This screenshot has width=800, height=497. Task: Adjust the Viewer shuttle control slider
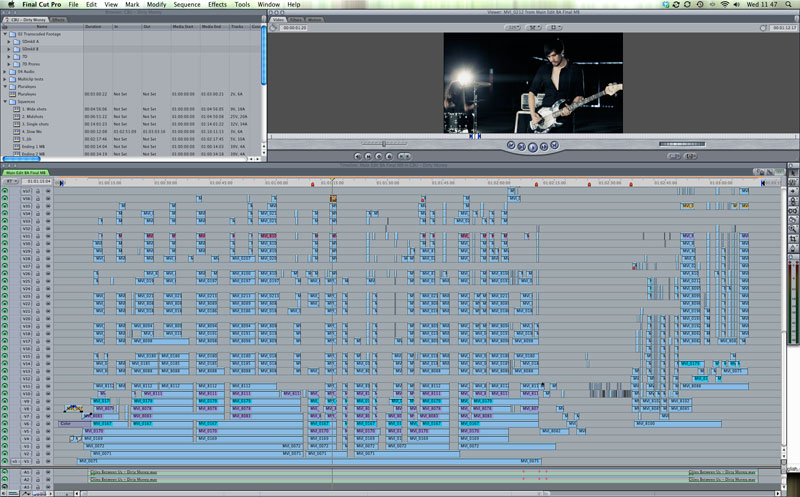tap(384, 143)
